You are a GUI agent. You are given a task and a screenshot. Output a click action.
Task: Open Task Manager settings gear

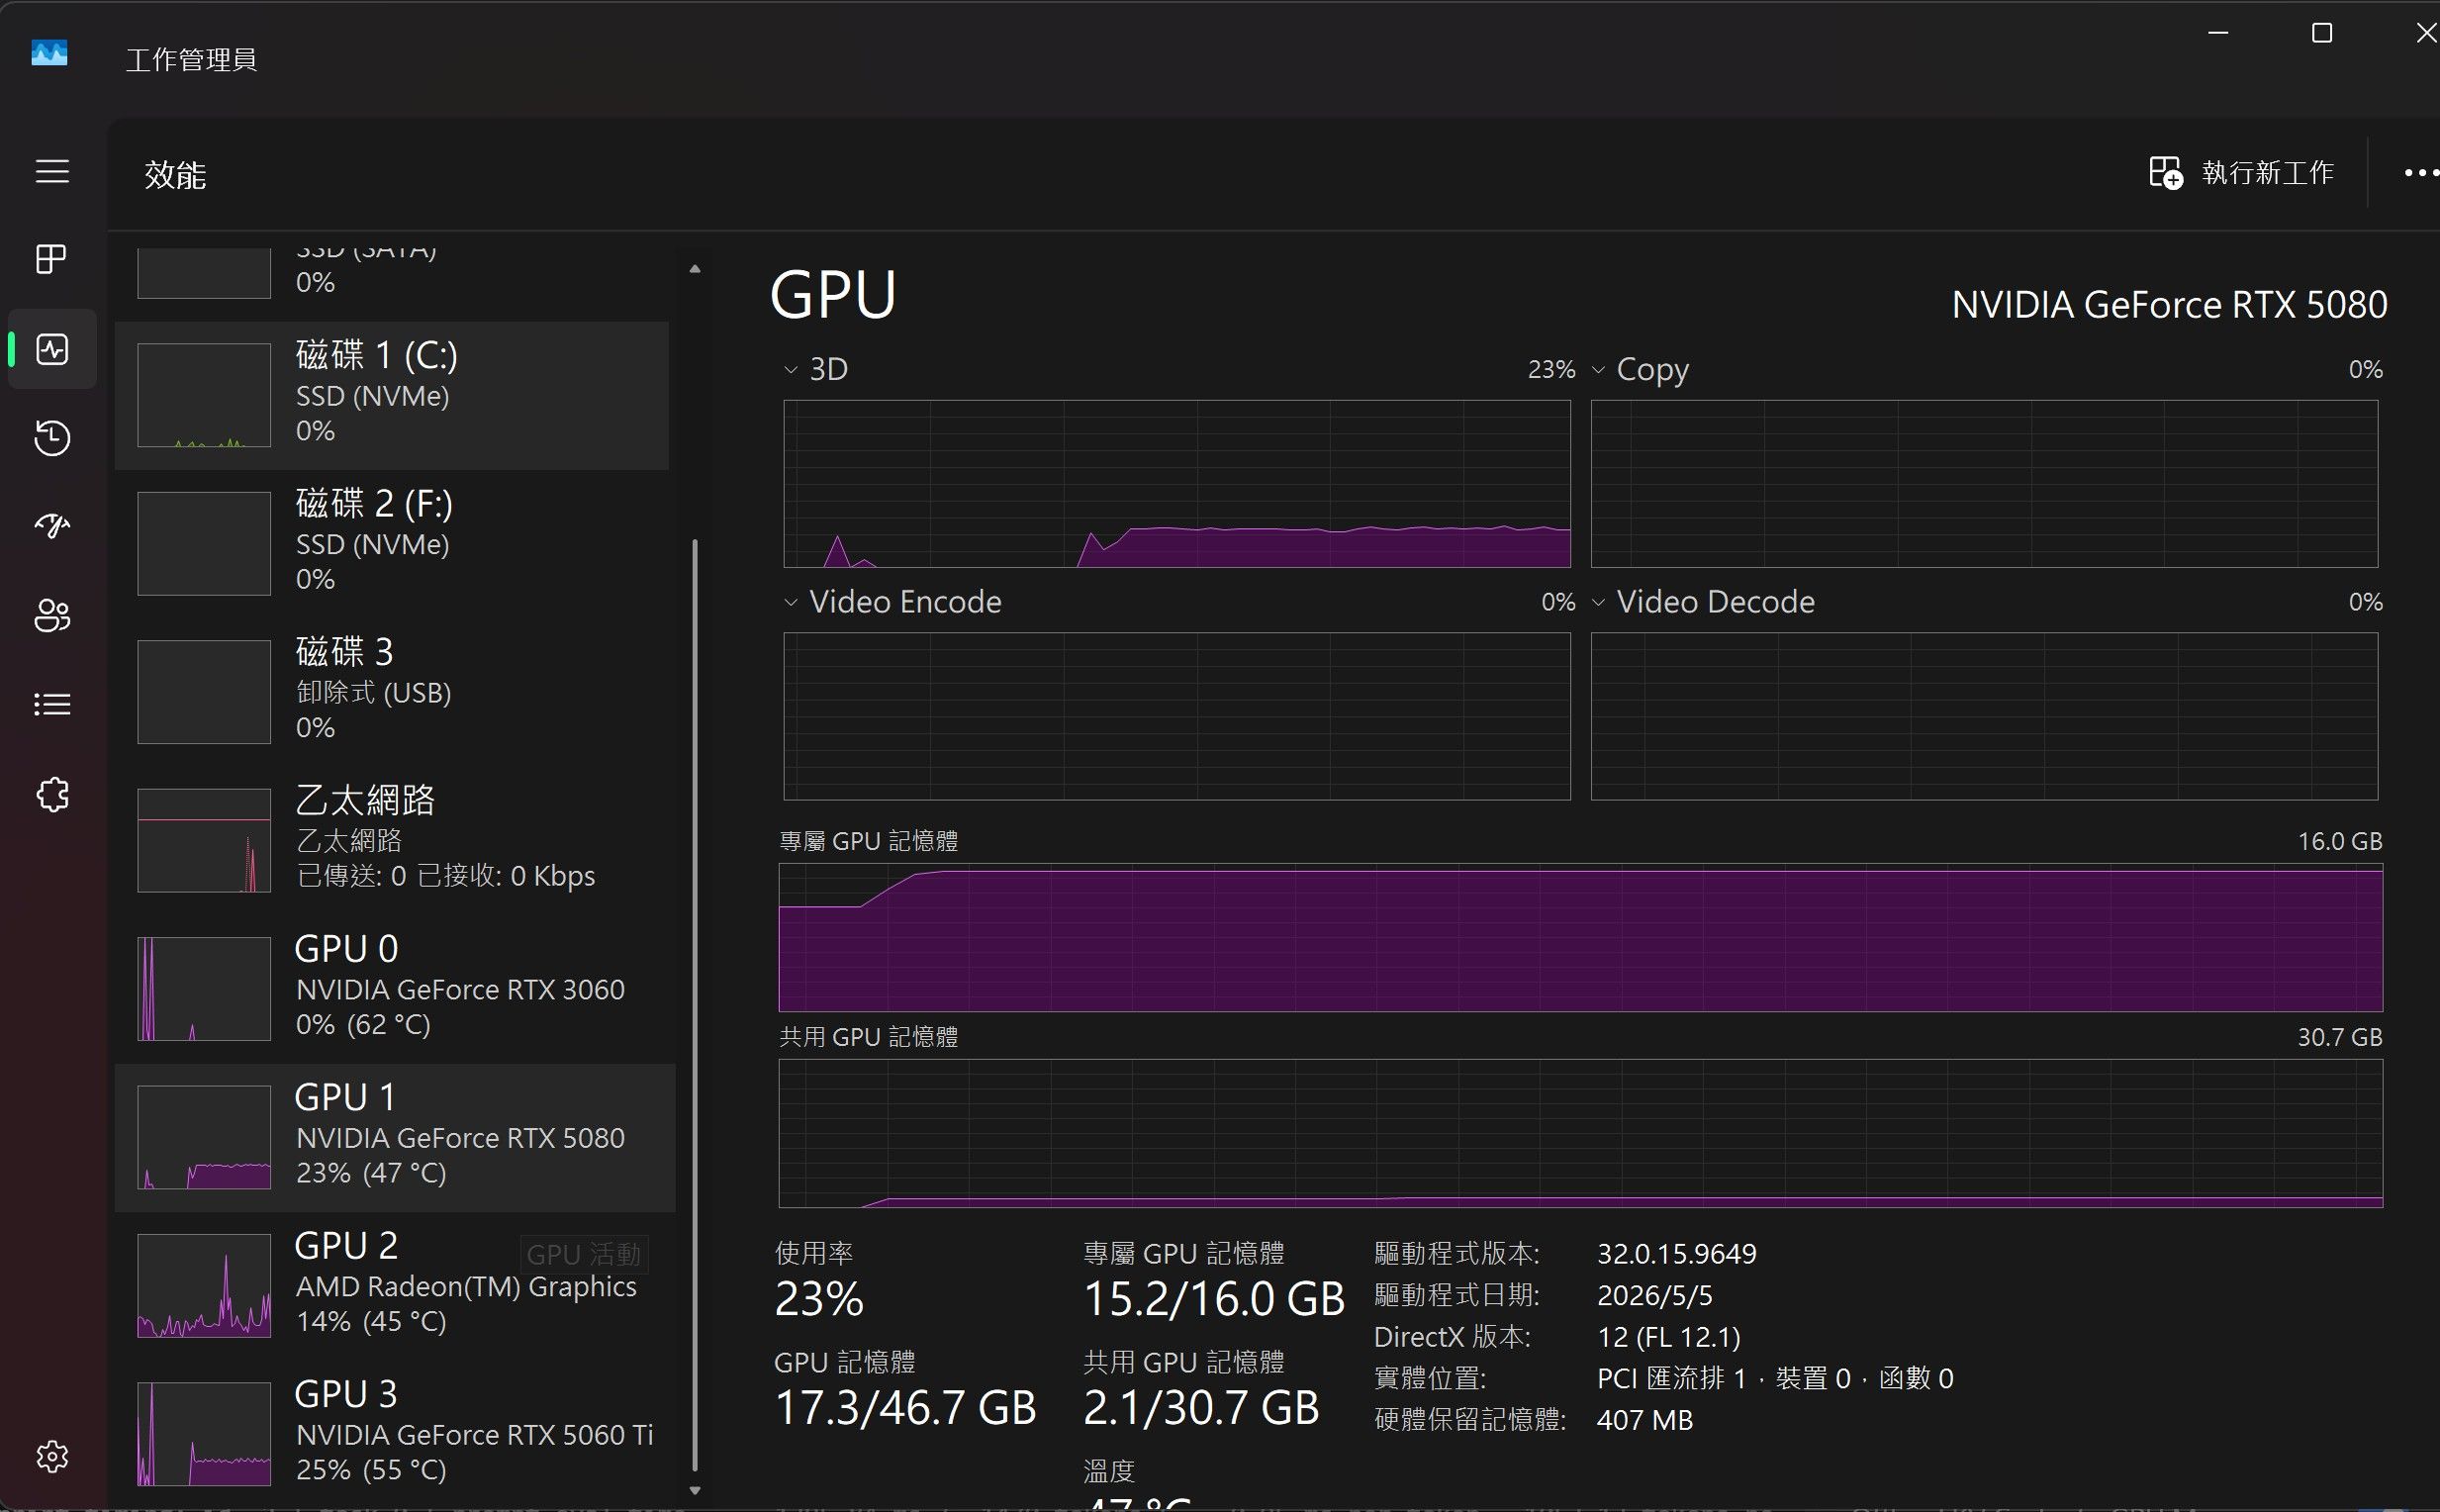click(x=52, y=1456)
